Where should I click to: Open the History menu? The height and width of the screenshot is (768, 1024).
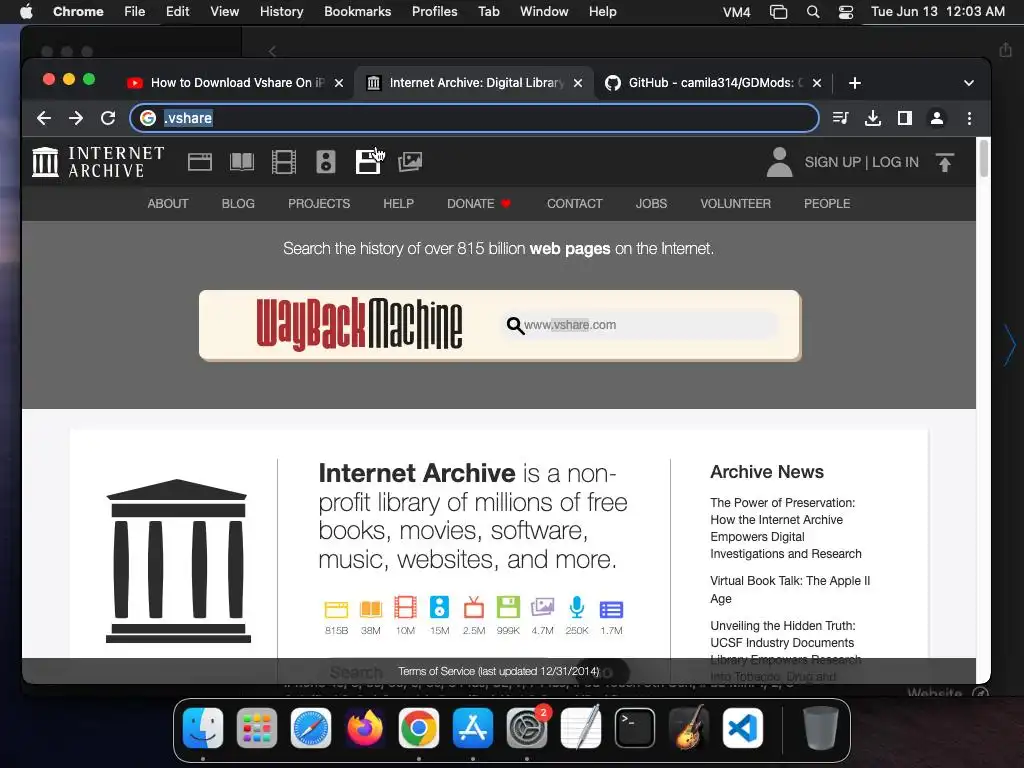(x=281, y=12)
